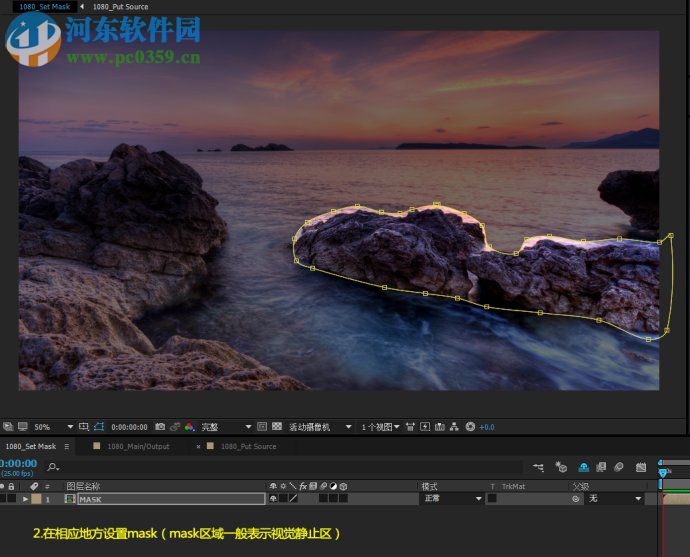The image size is (690, 557).
Task: Open the timeline layer search magnifier
Action: [53, 467]
